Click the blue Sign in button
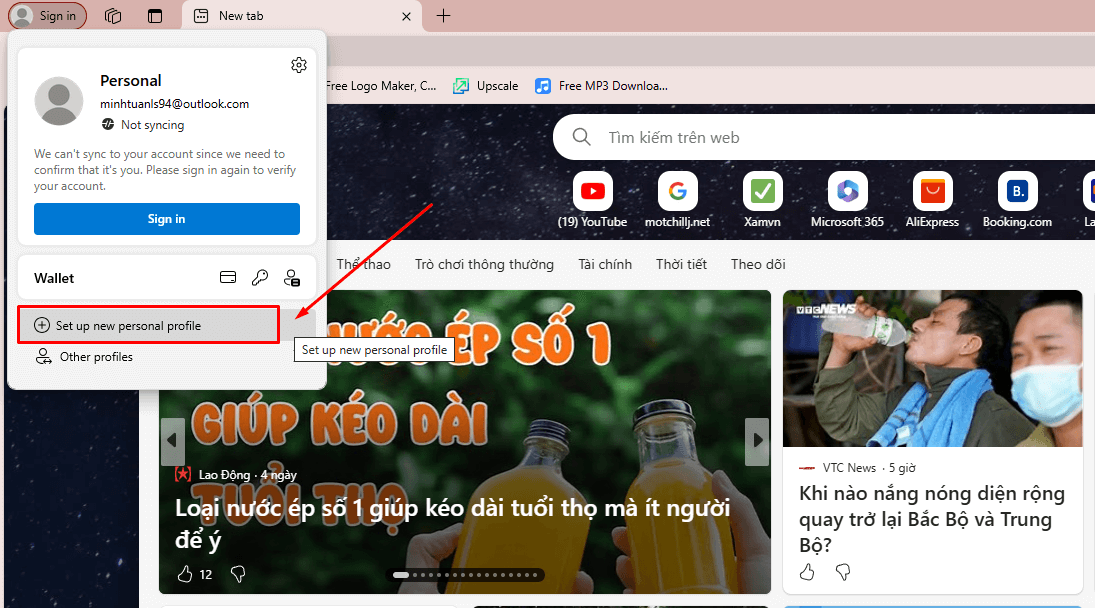Viewport: 1095px width, 608px height. pyautogui.click(x=167, y=219)
